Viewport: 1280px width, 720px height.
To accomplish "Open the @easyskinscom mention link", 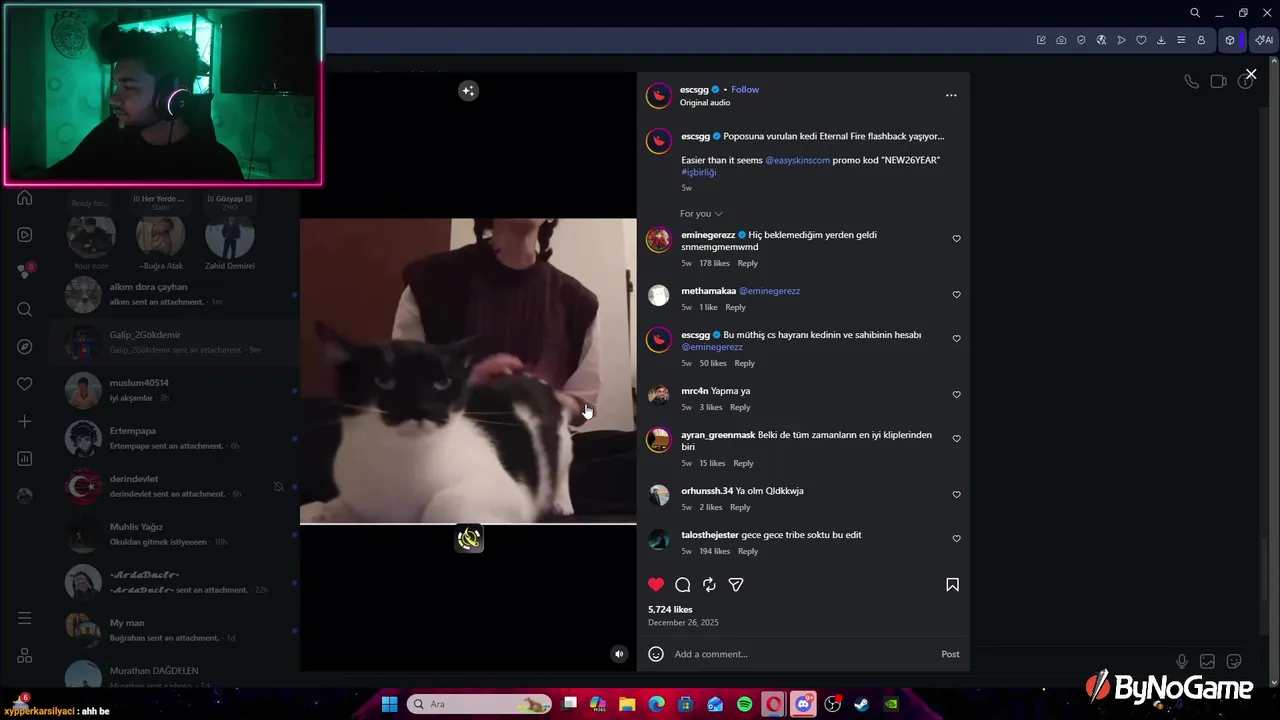I will pos(797,160).
